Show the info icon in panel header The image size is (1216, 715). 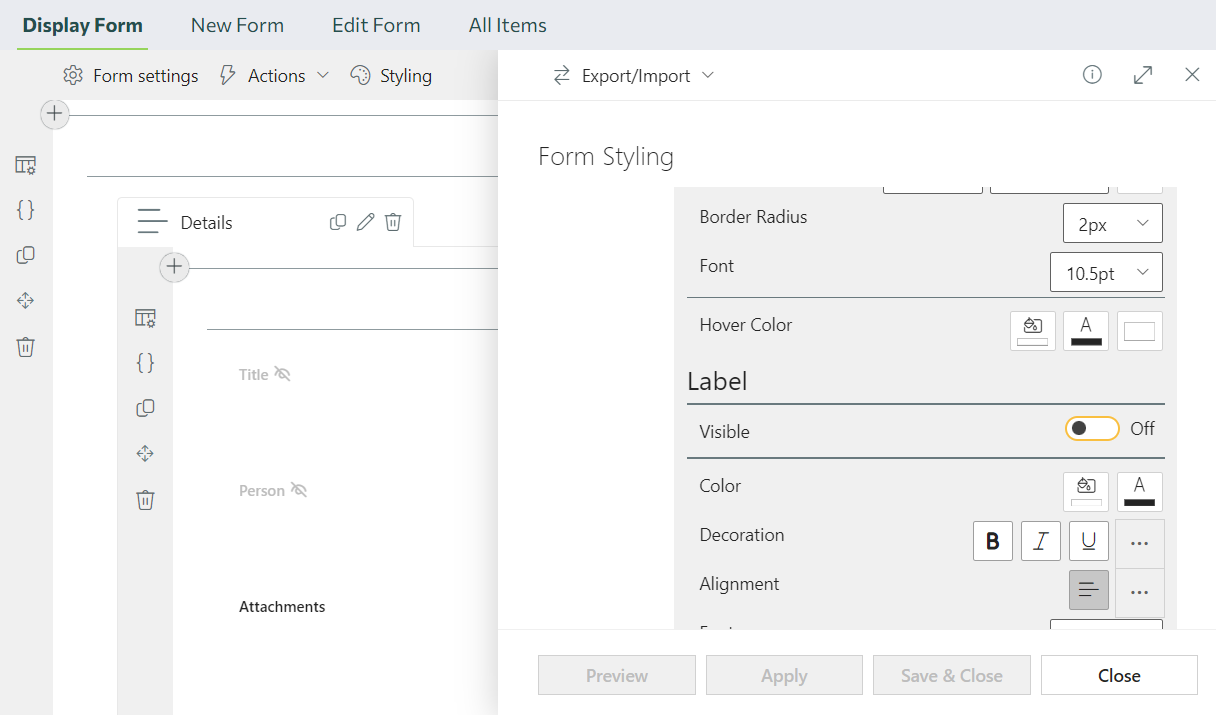click(x=1092, y=75)
